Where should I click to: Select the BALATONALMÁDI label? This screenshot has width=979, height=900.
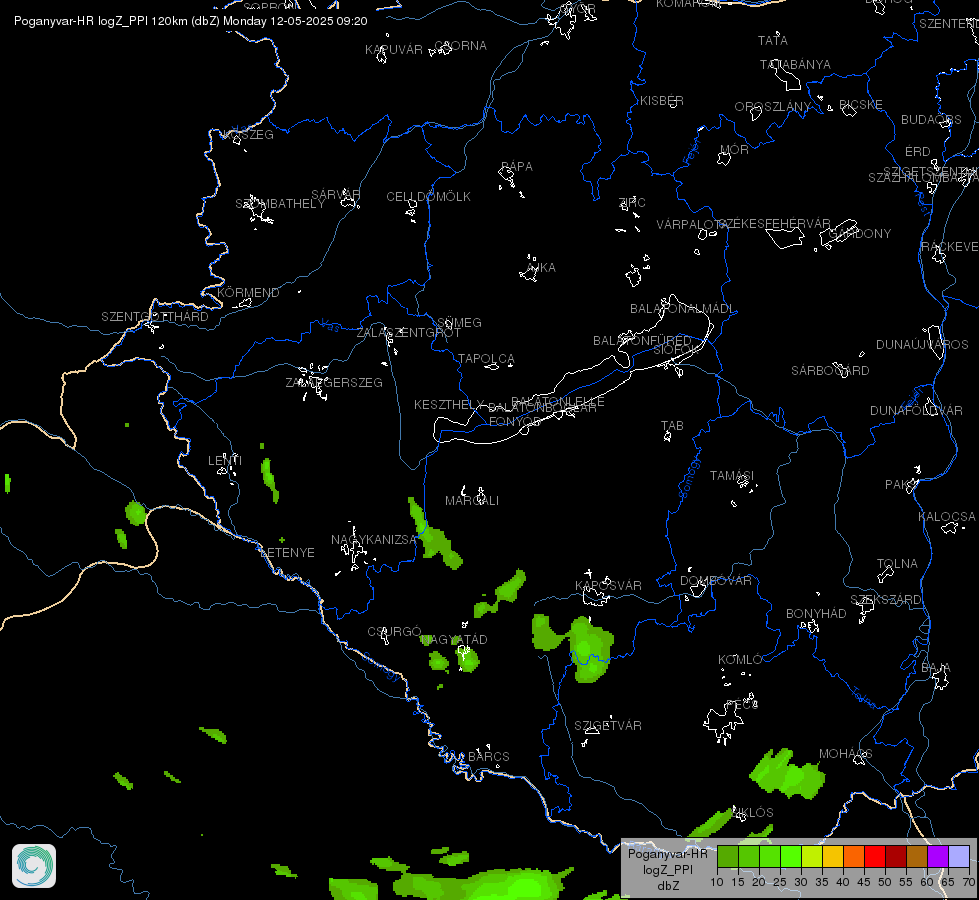pos(682,309)
